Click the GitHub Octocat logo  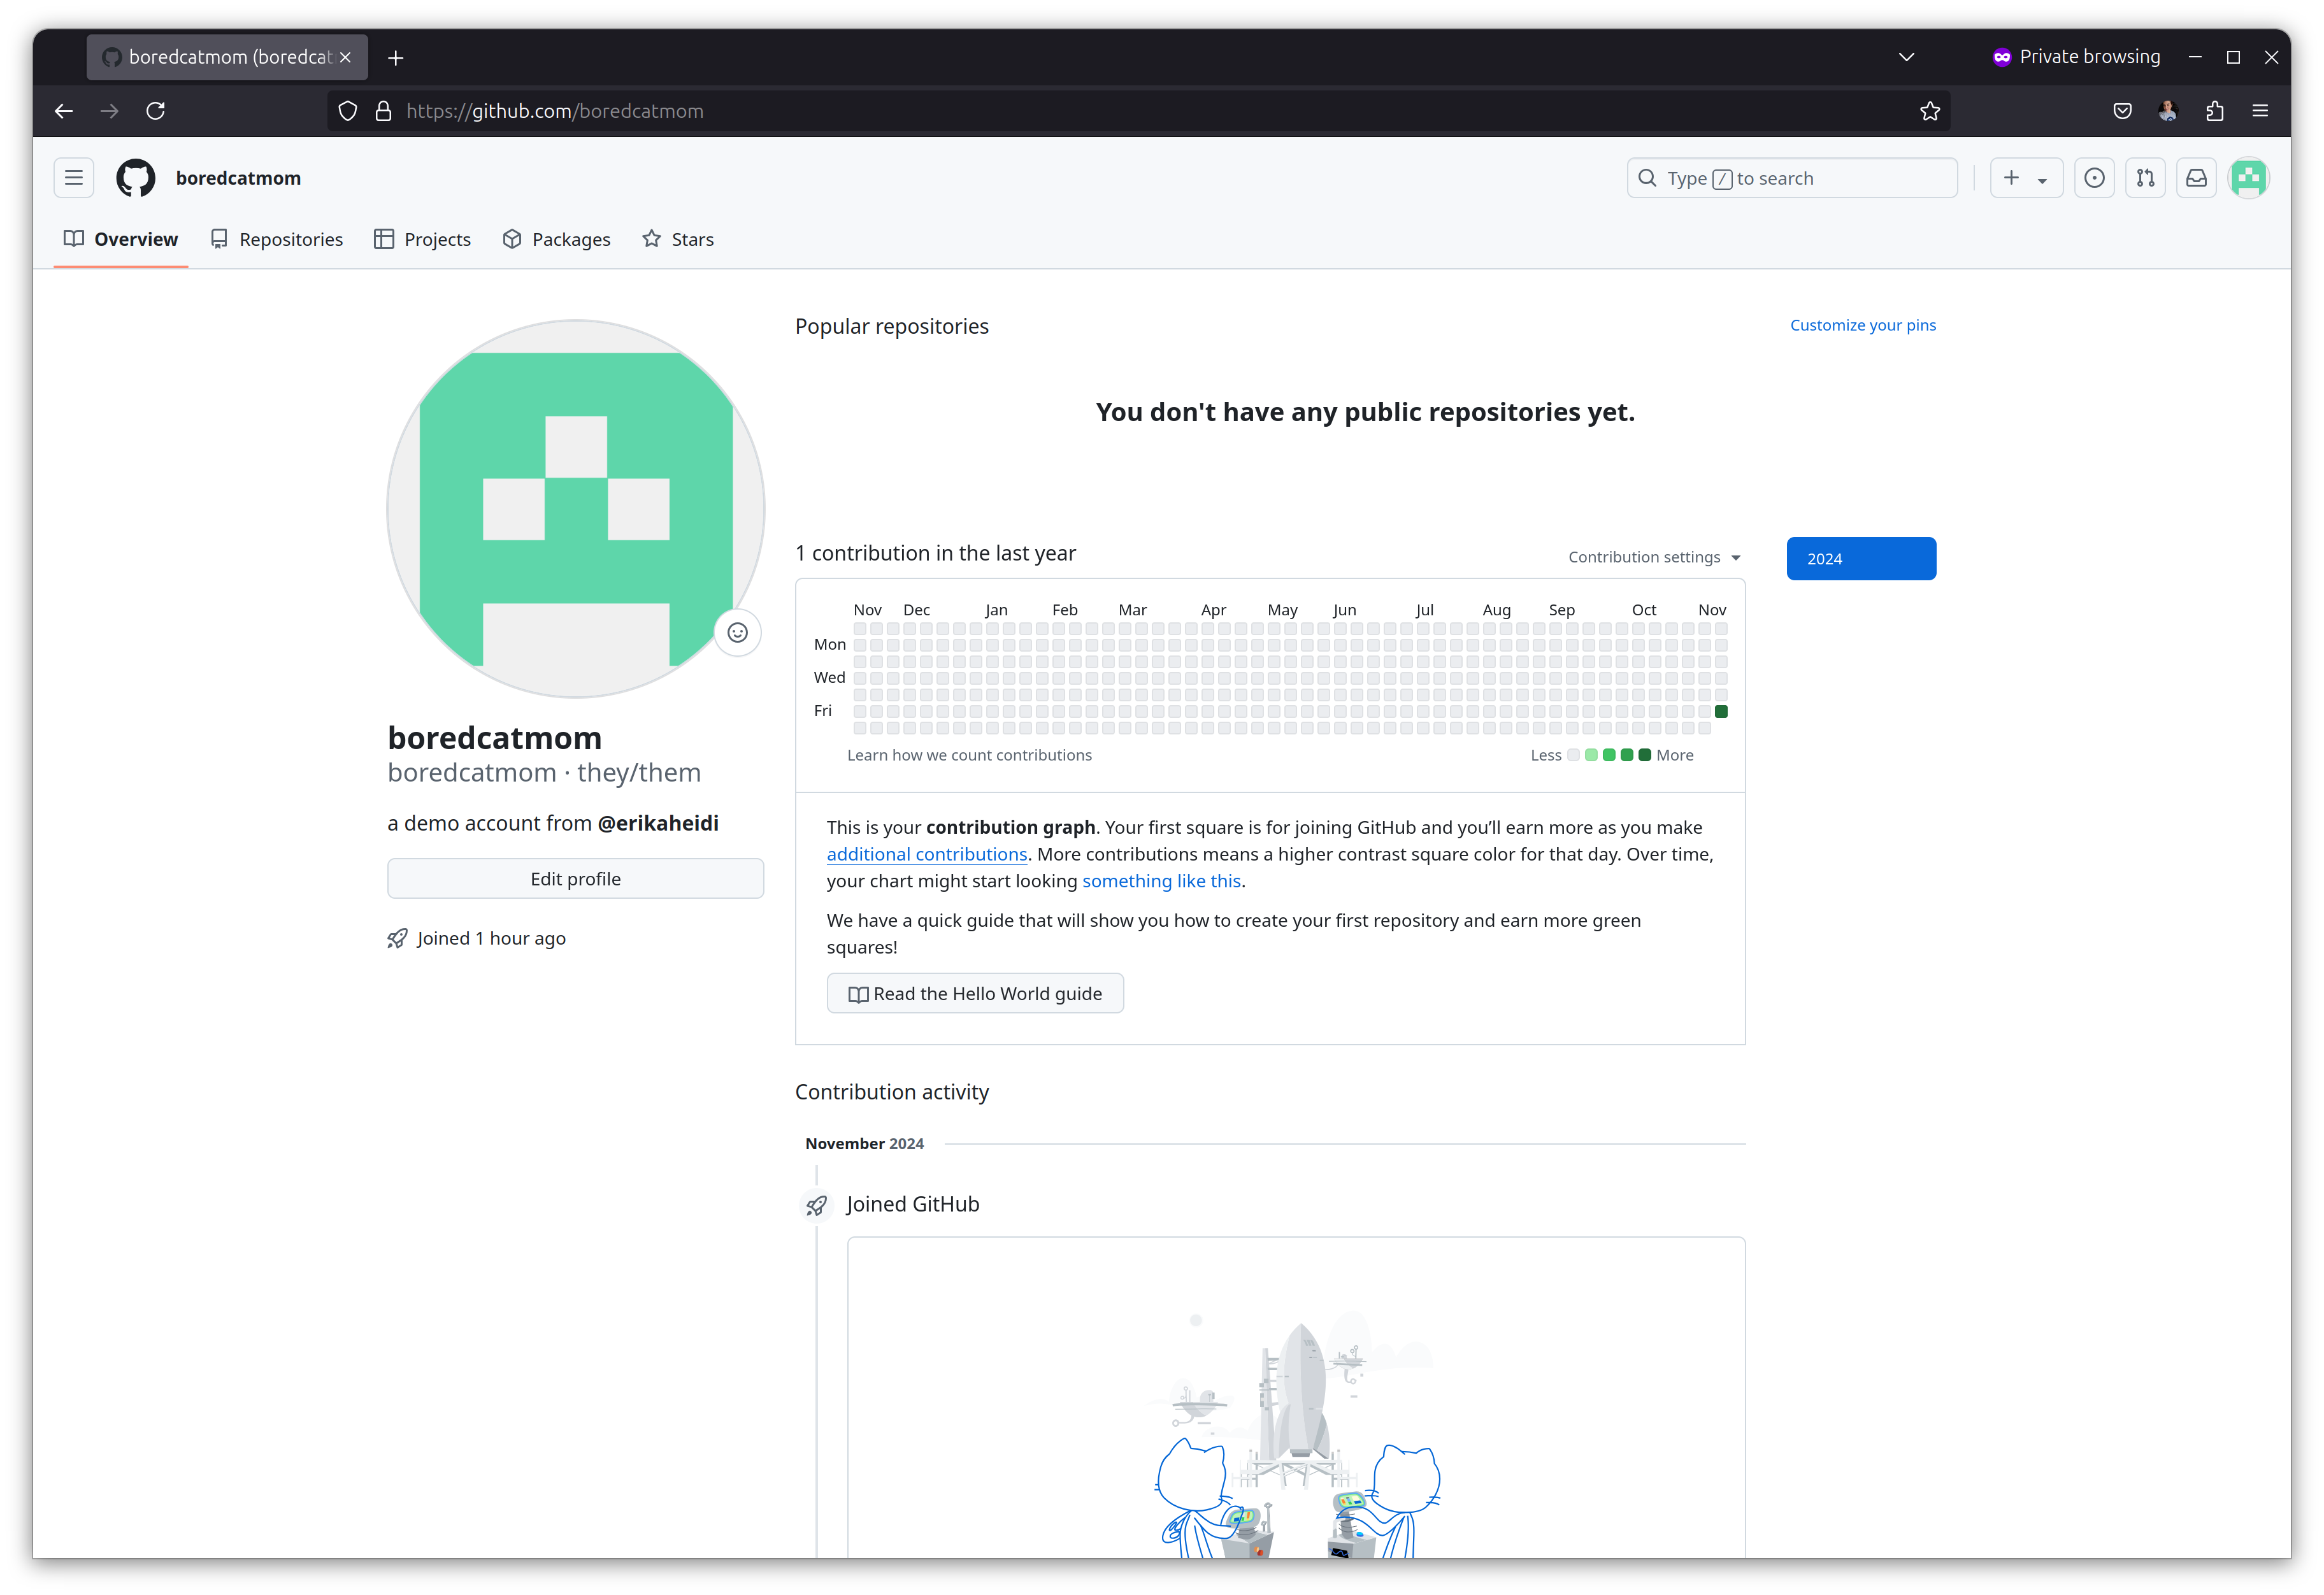(136, 178)
